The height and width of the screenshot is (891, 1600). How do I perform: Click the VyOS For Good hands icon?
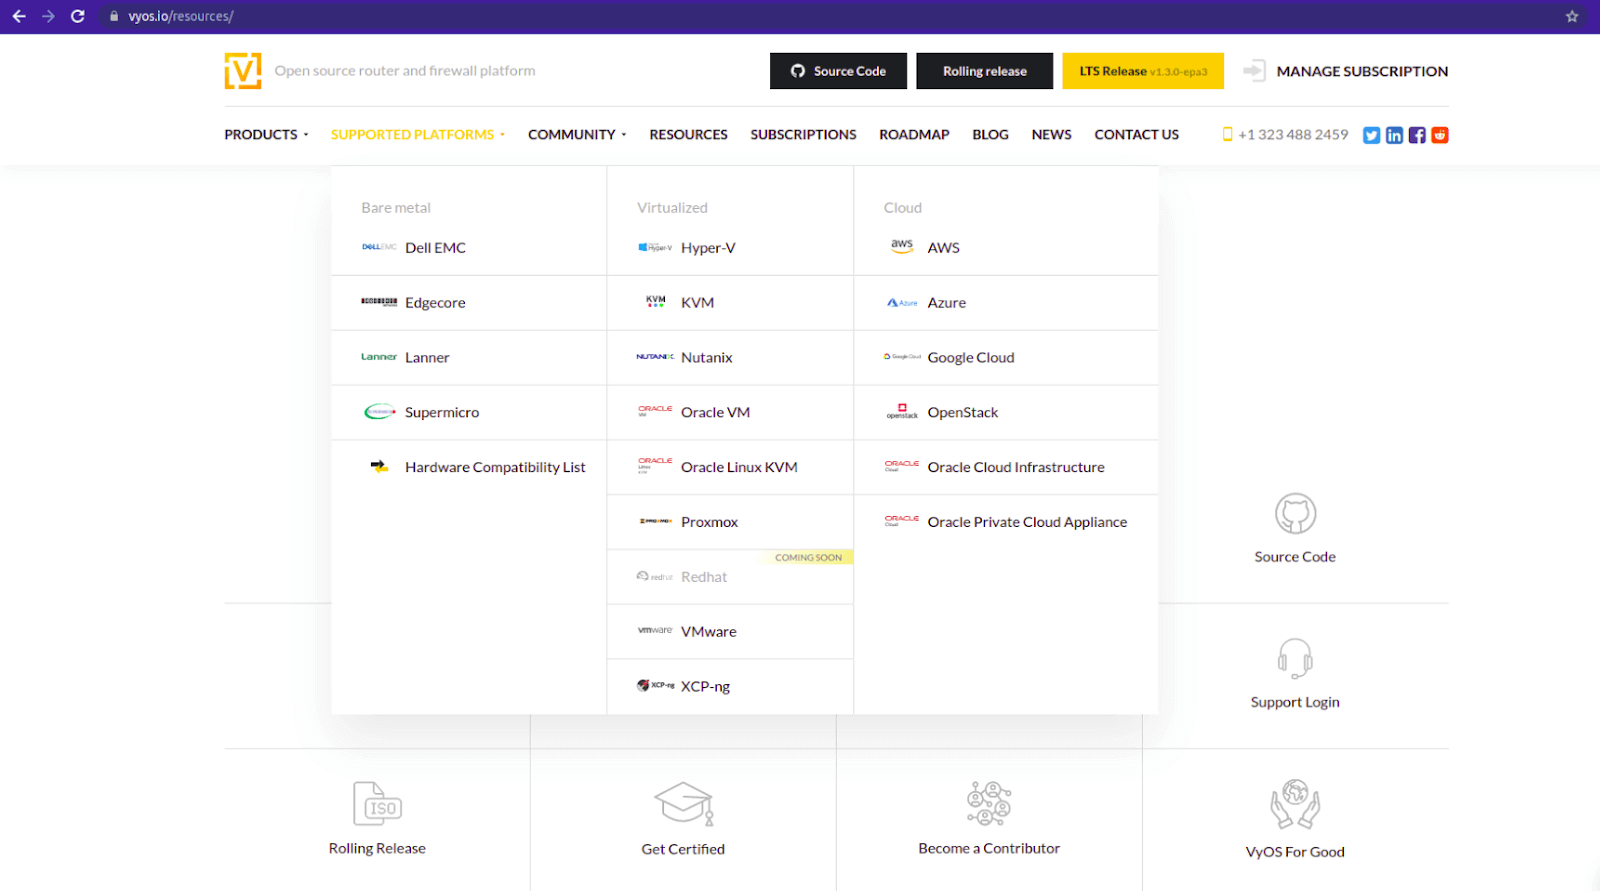coord(1295,805)
